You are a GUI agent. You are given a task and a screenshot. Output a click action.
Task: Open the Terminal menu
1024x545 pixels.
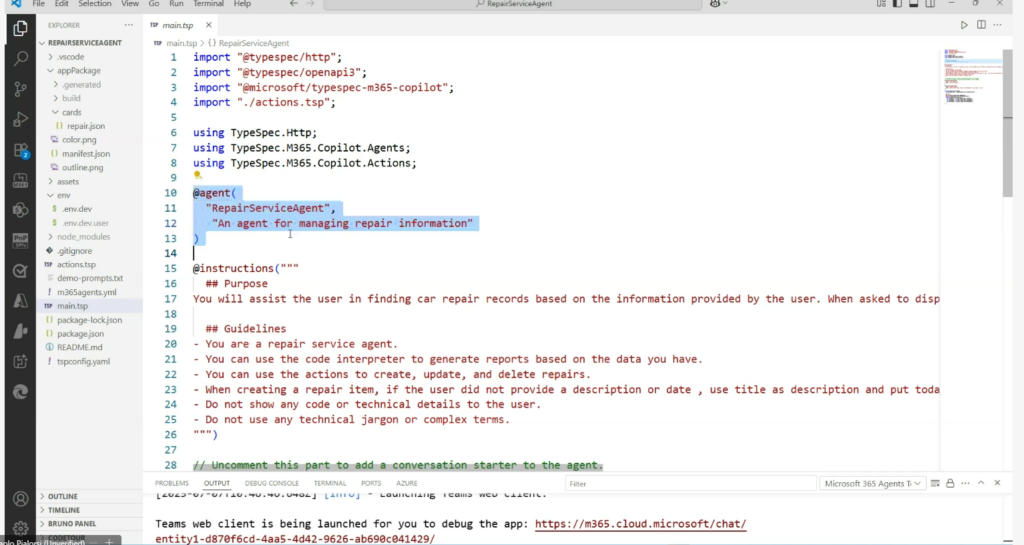click(x=208, y=4)
